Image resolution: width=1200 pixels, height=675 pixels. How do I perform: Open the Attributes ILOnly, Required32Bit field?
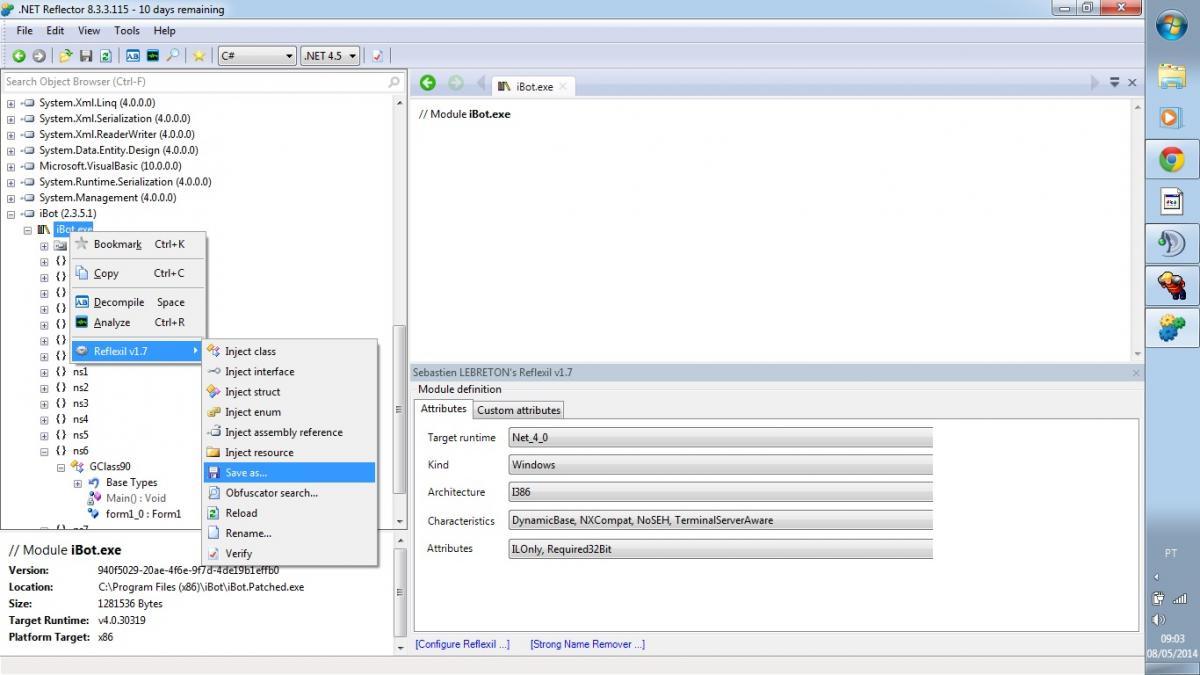pos(720,549)
